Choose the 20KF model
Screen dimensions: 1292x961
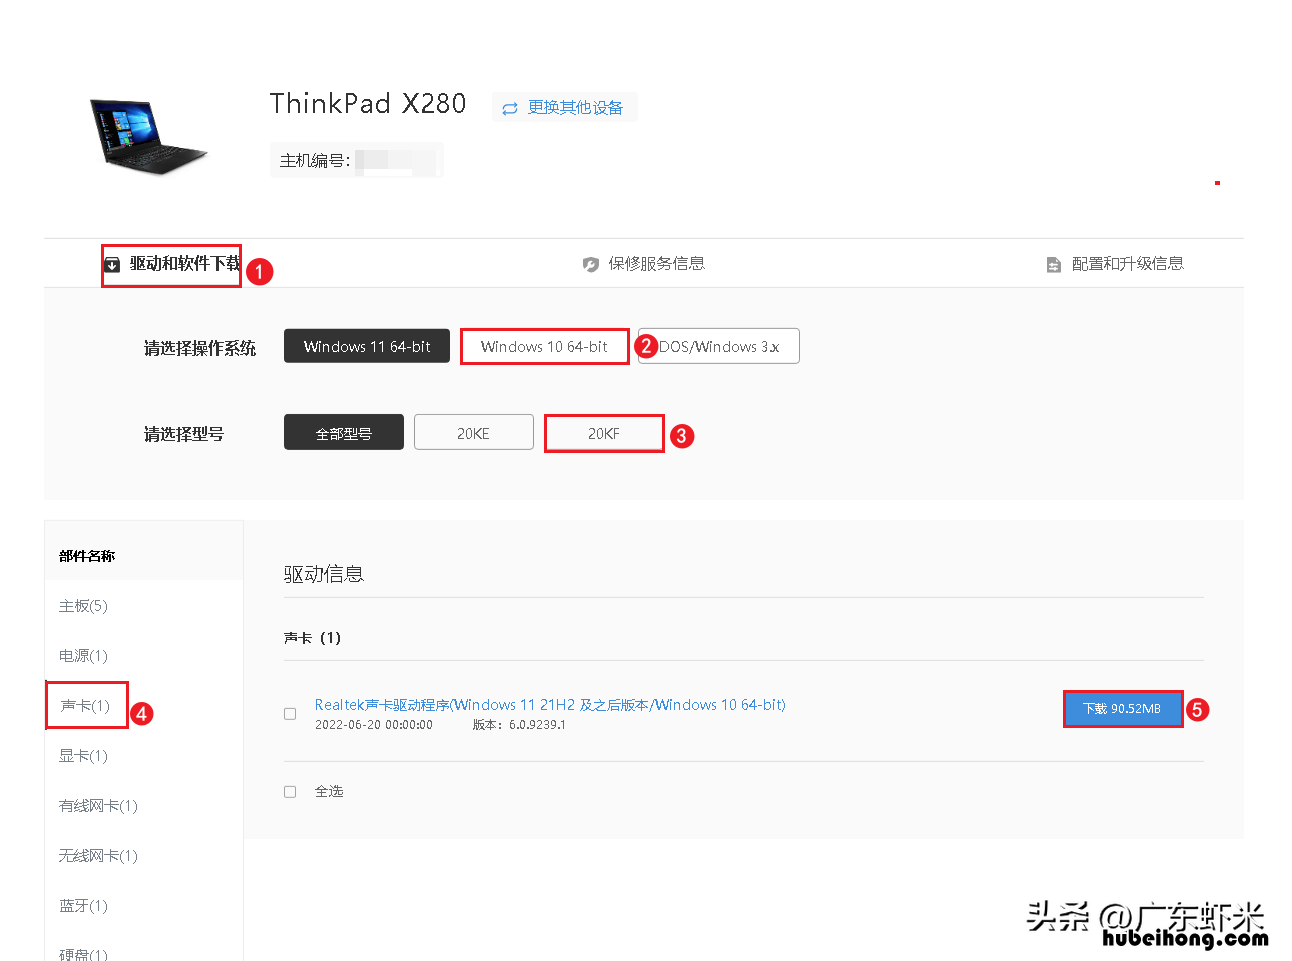pos(604,432)
